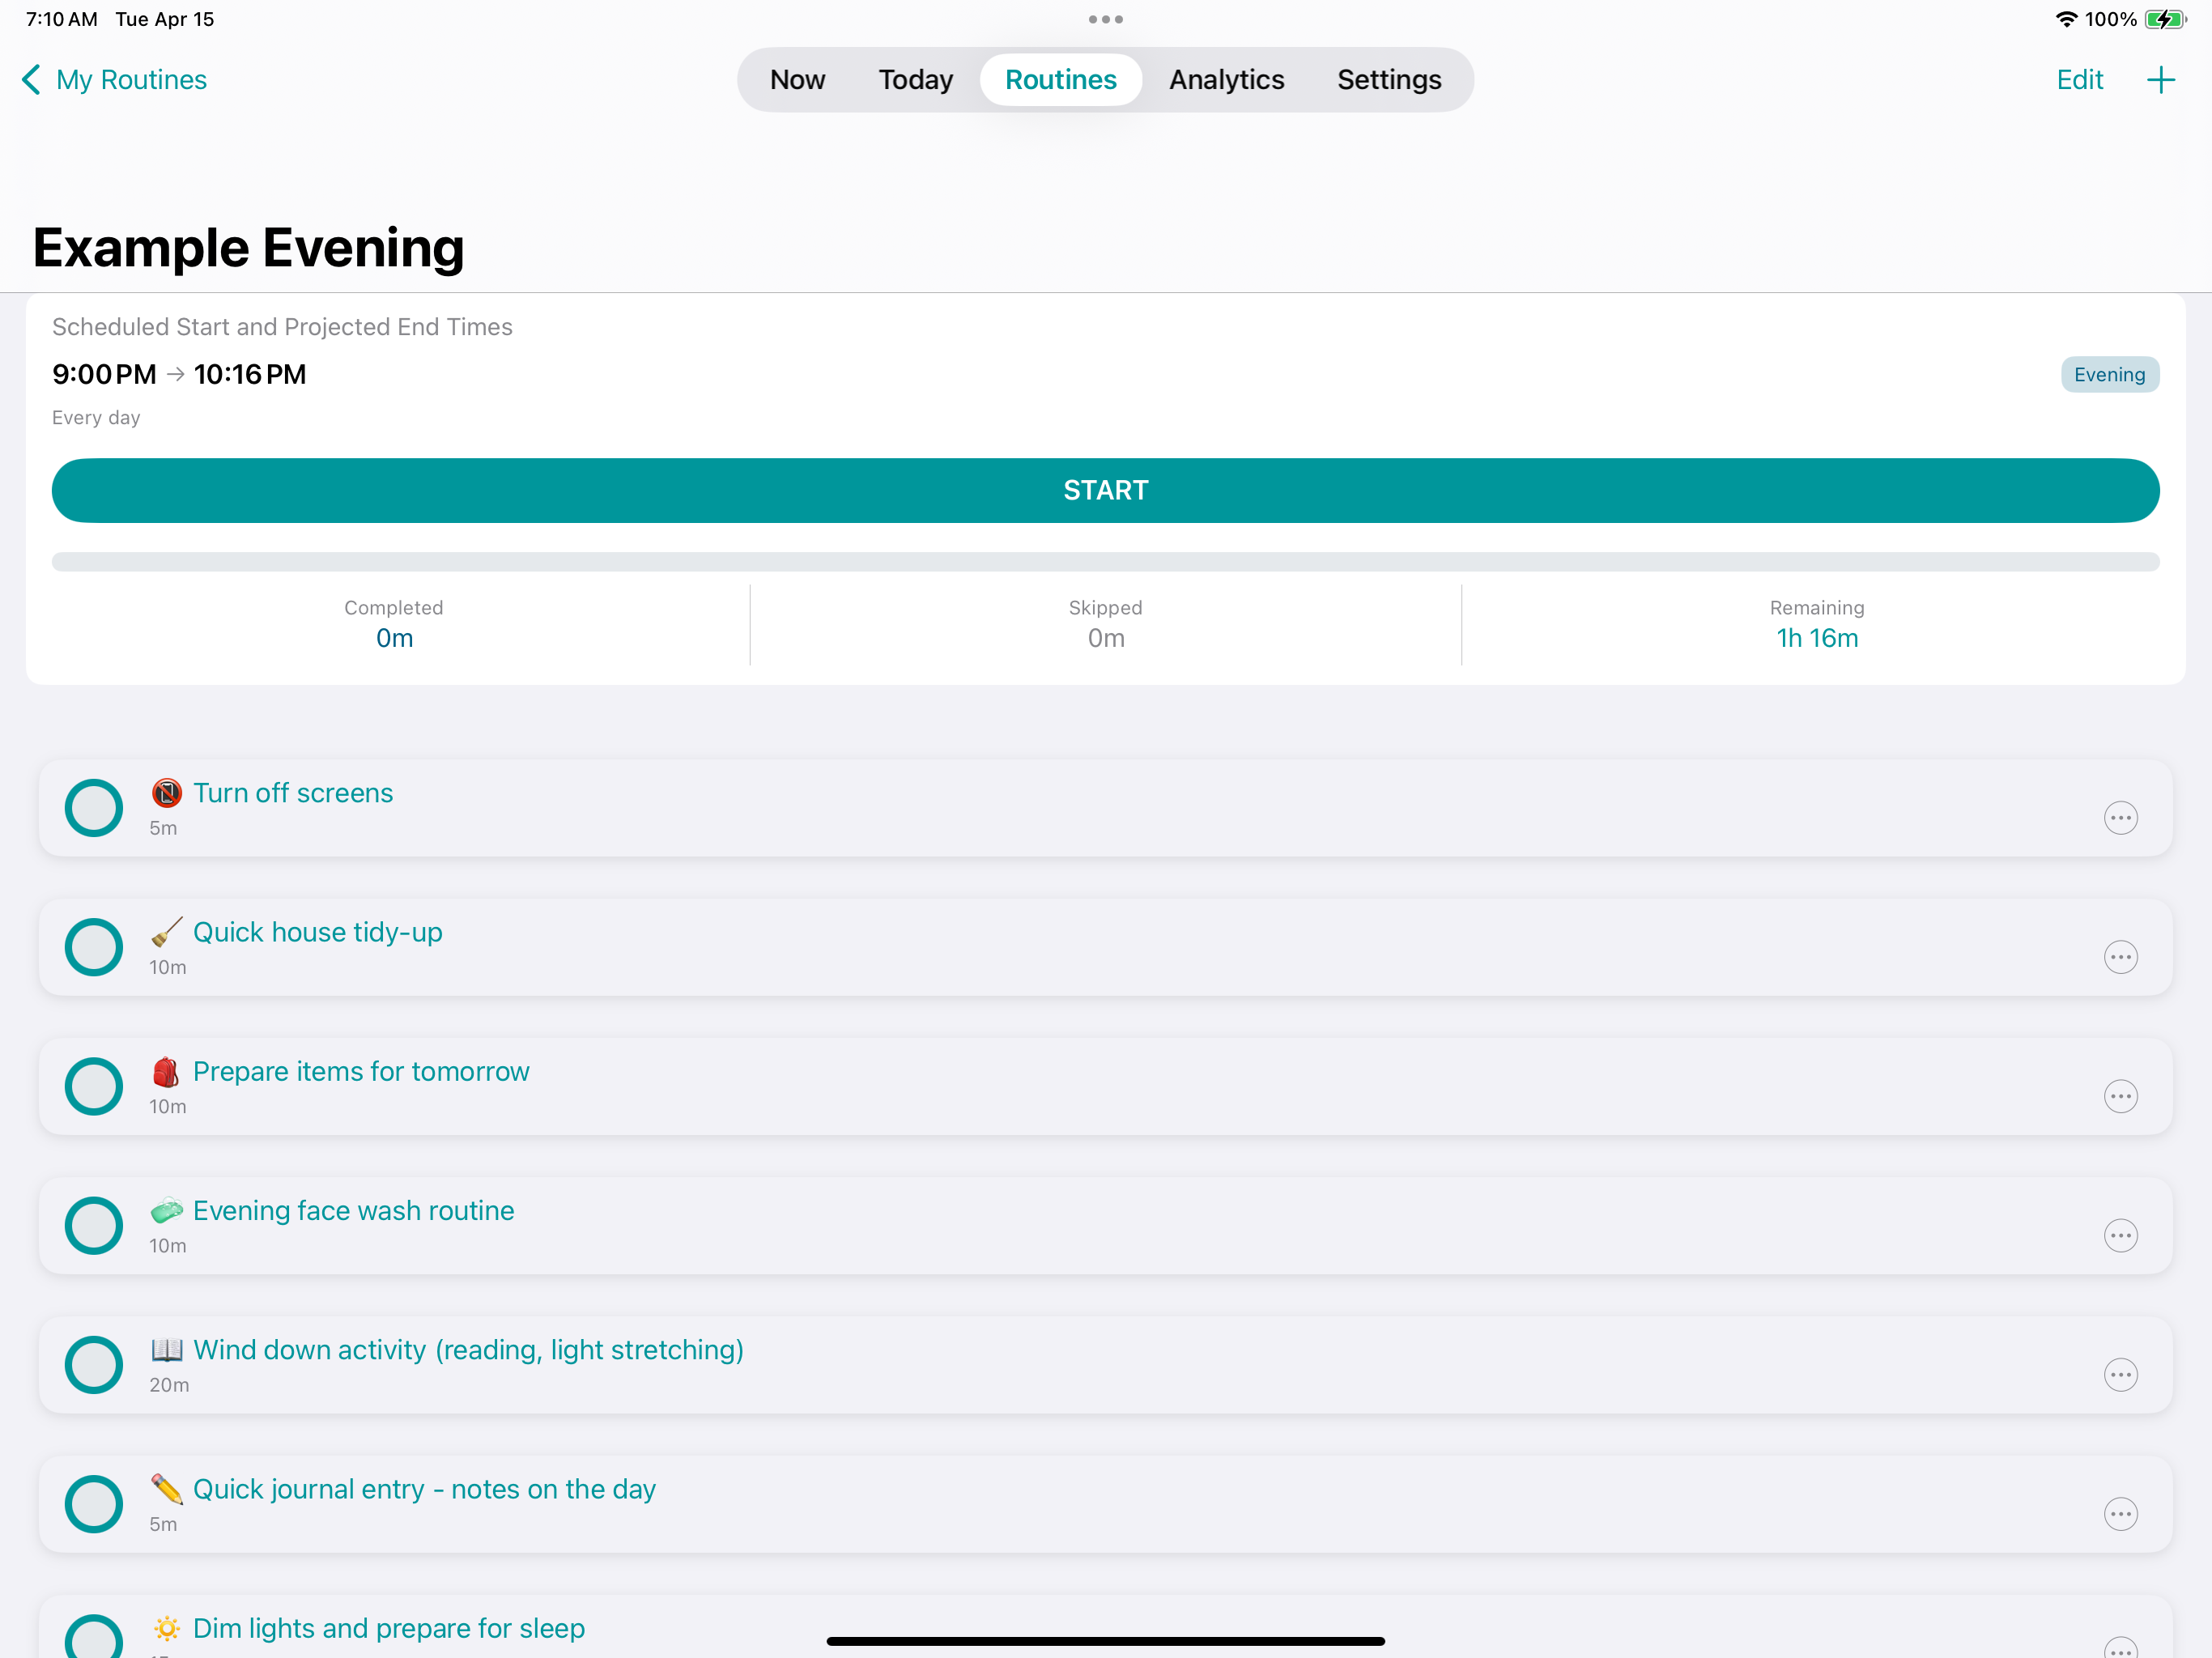The height and width of the screenshot is (1658, 2212).
Task: Mark Wind down activity as done
Action: (x=94, y=1364)
